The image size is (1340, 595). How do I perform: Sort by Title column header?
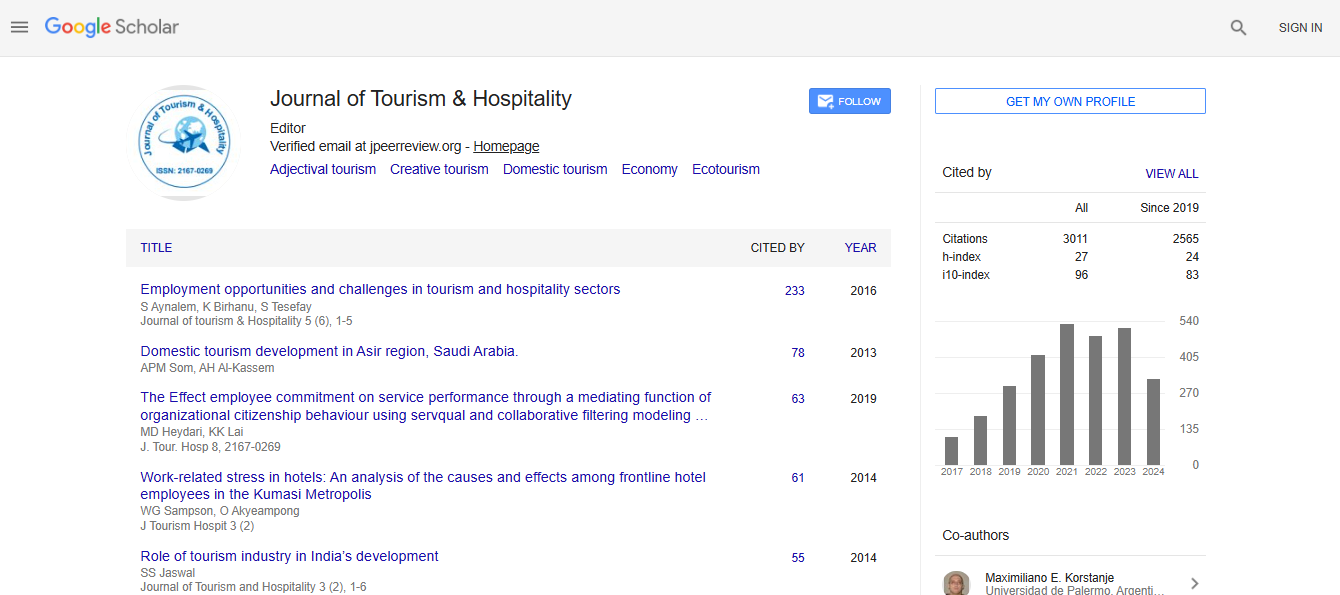(156, 248)
